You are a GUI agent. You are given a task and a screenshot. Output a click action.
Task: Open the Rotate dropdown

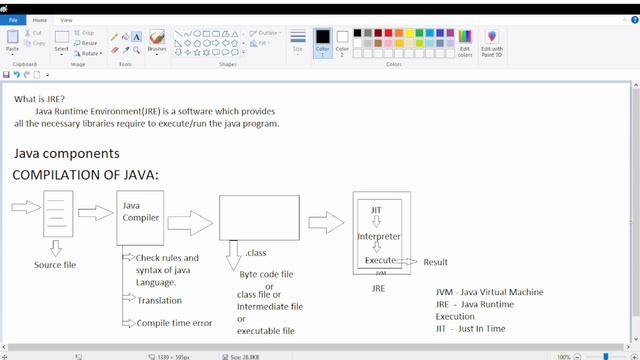tap(89, 53)
